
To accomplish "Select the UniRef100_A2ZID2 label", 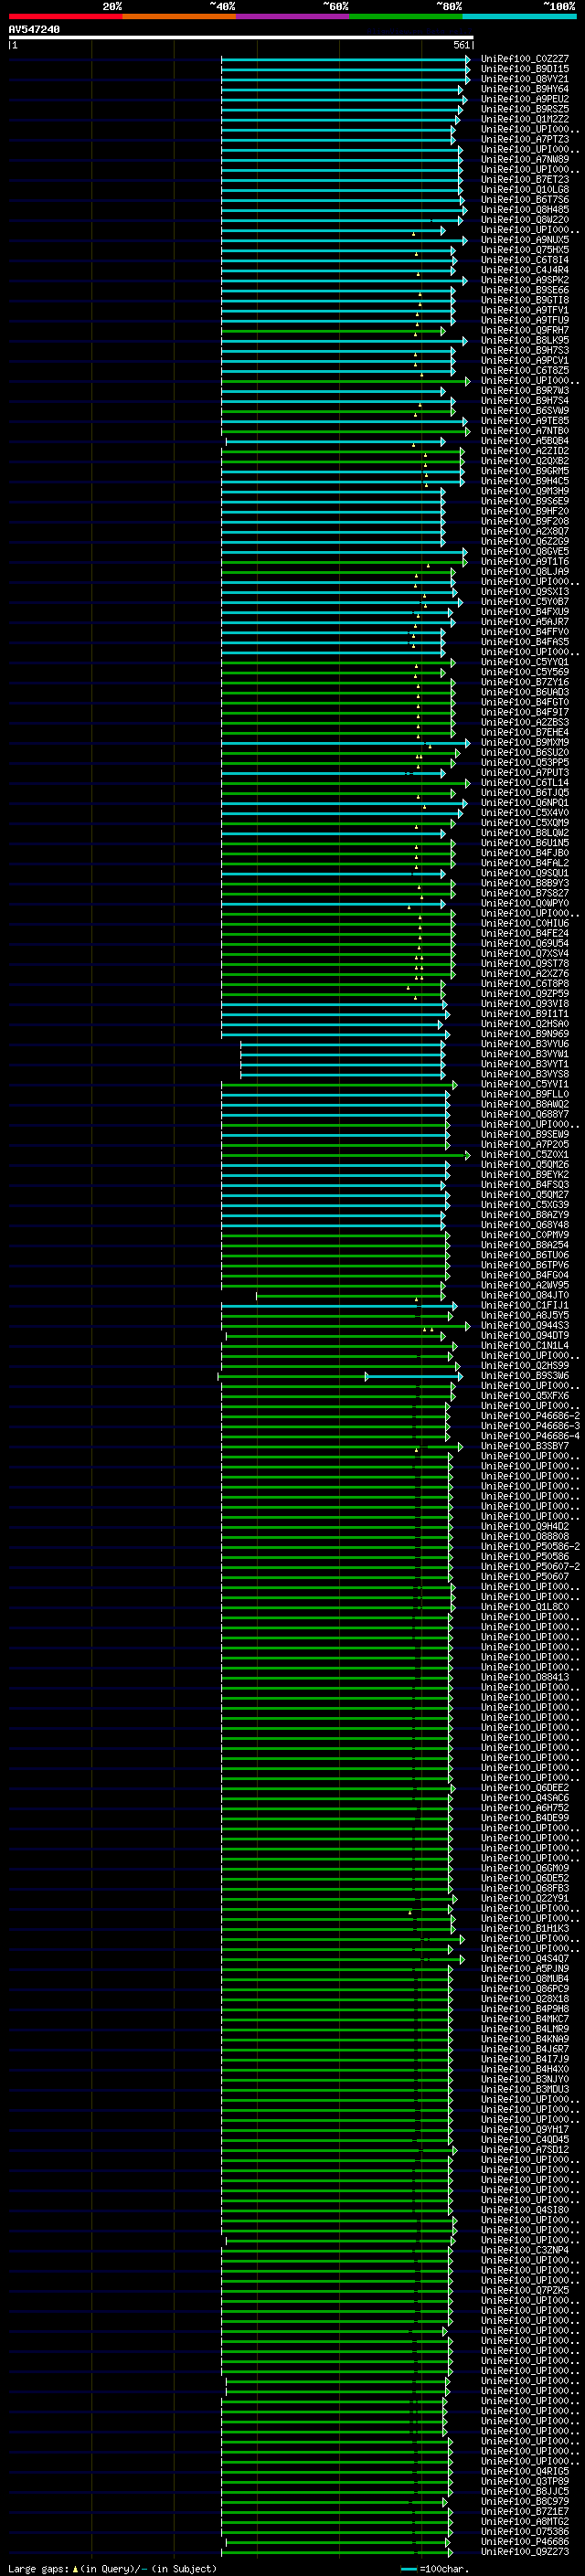I will click(x=525, y=451).
